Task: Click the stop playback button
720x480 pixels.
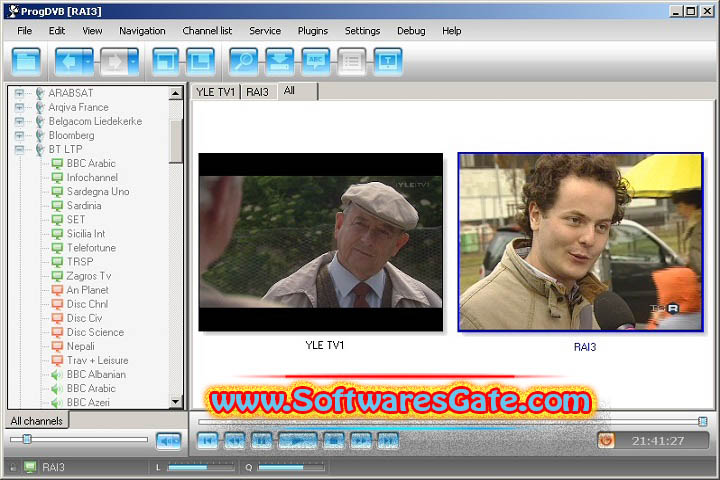Action: [334, 441]
